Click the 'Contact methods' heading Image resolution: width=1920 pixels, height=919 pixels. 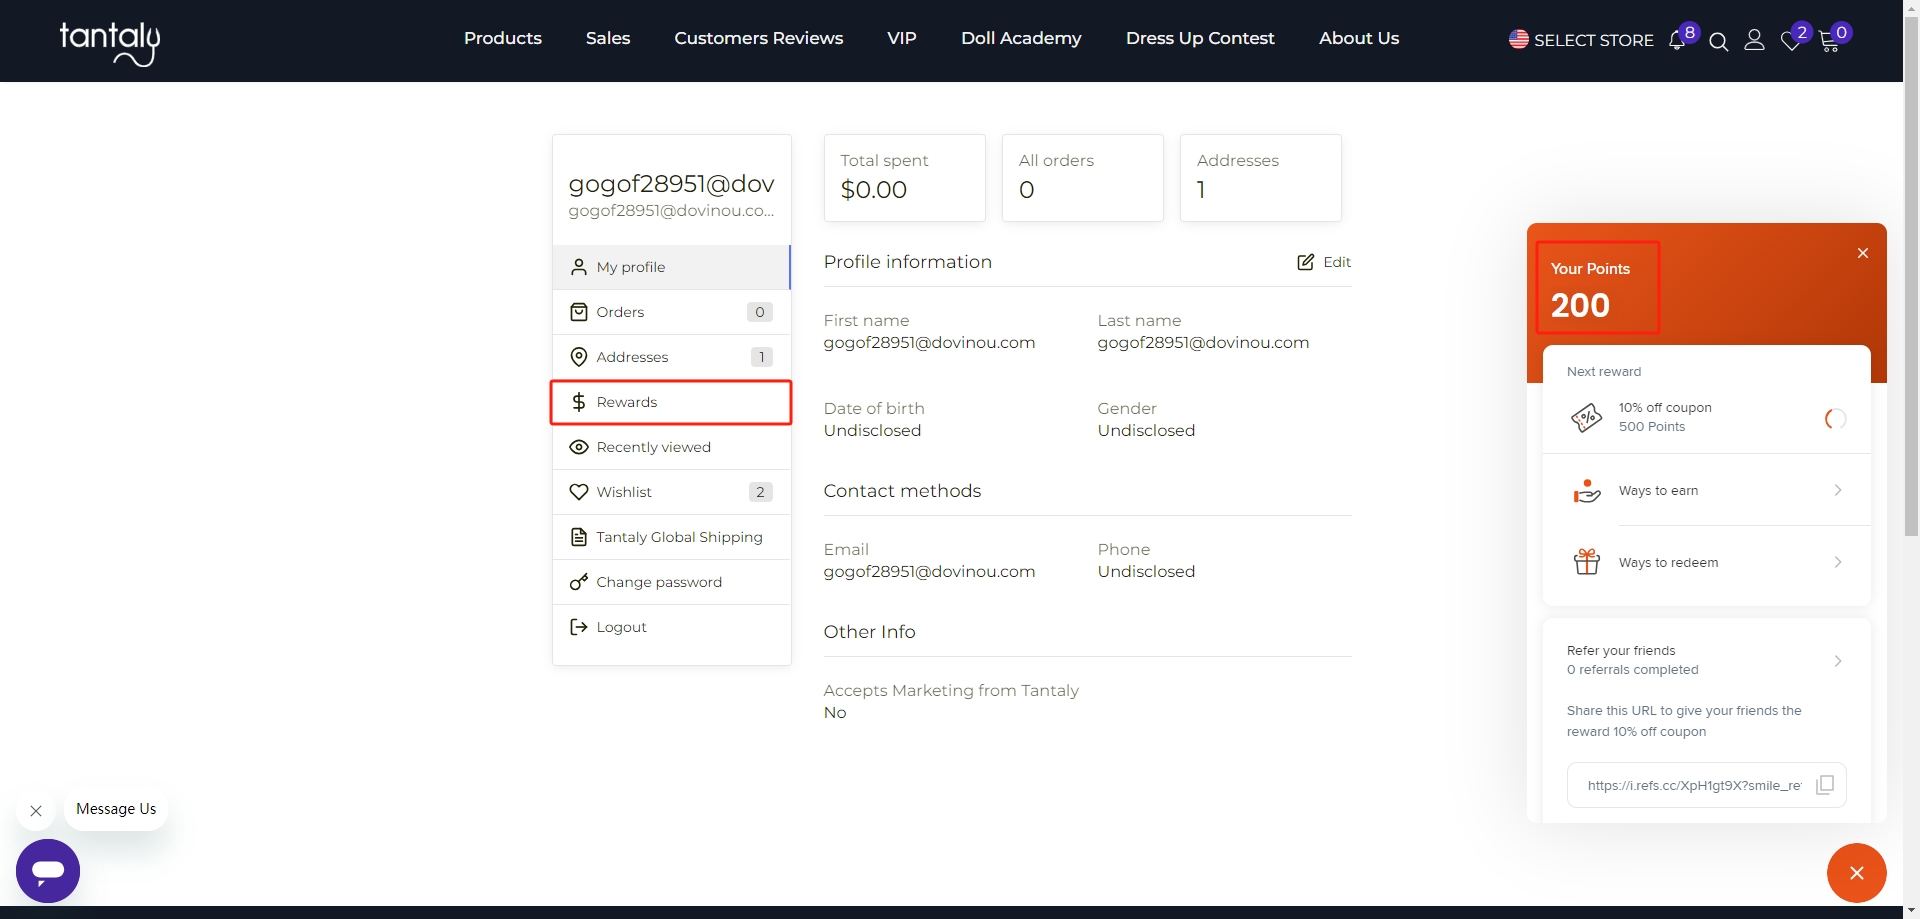pos(902,491)
